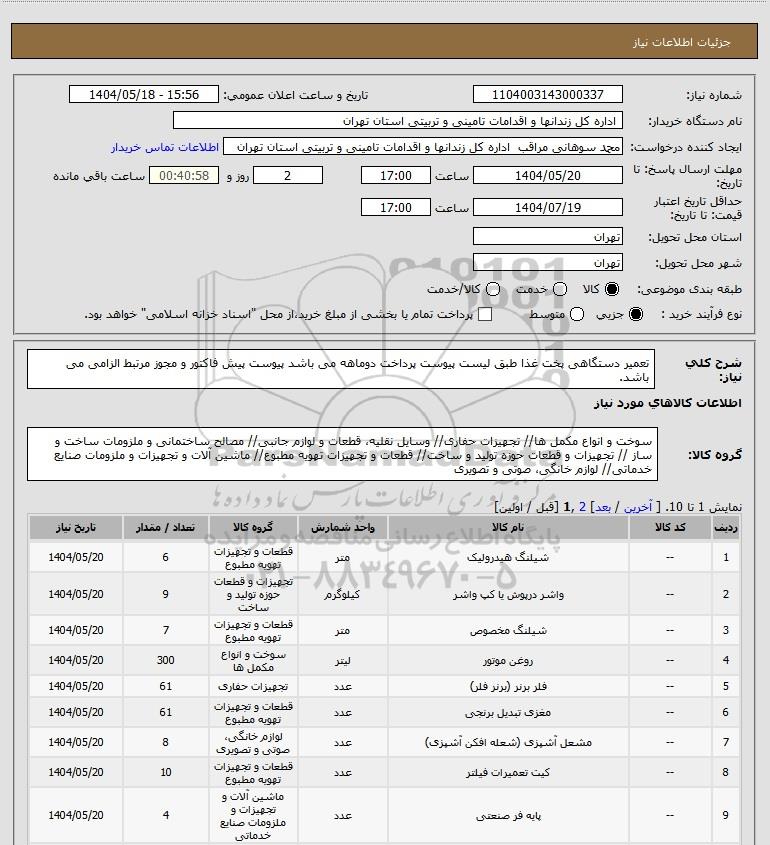Select the فلر برنر (برنر فلر) cell
Screen dimensions: 770x845
click(508, 687)
